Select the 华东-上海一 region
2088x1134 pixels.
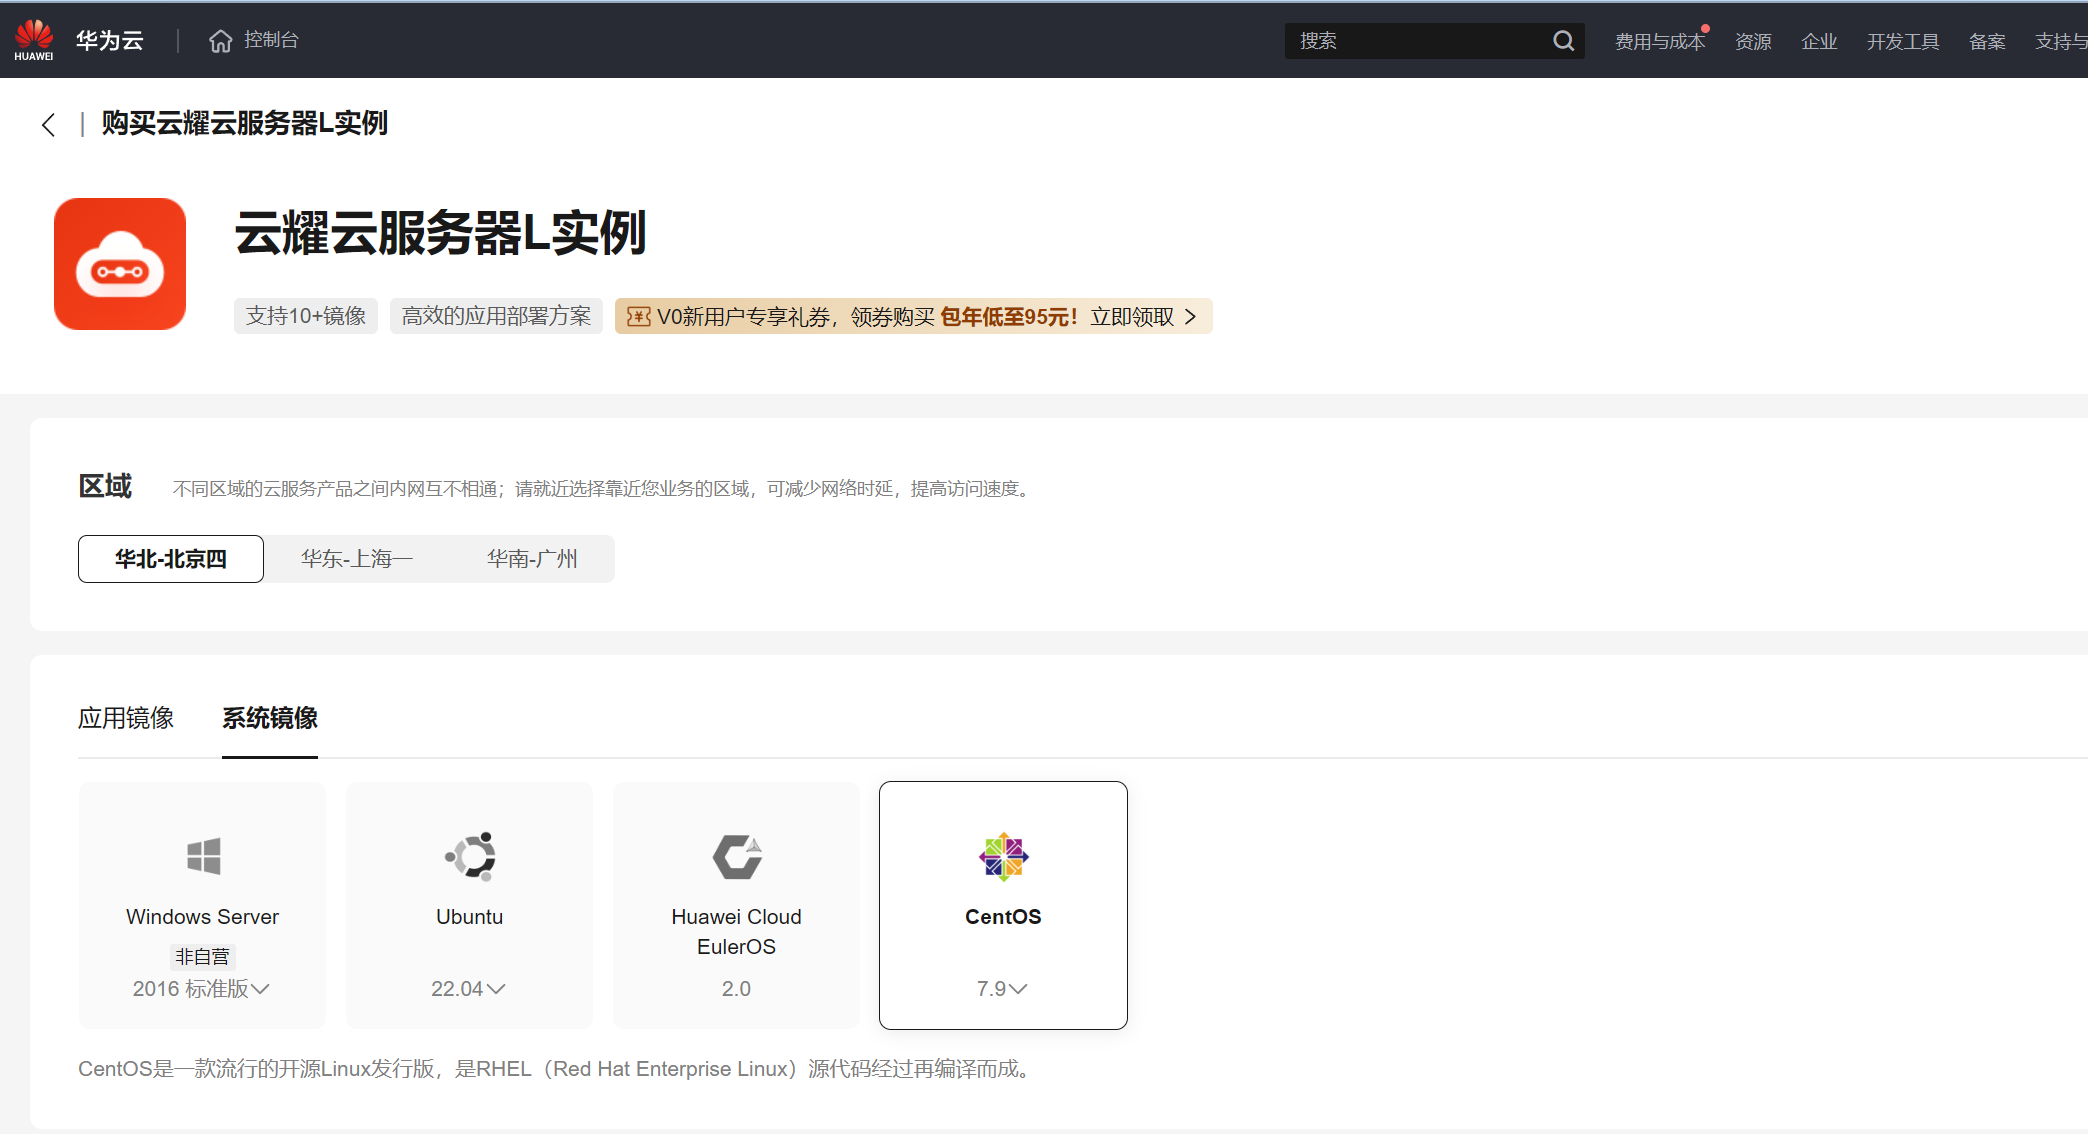(356, 558)
